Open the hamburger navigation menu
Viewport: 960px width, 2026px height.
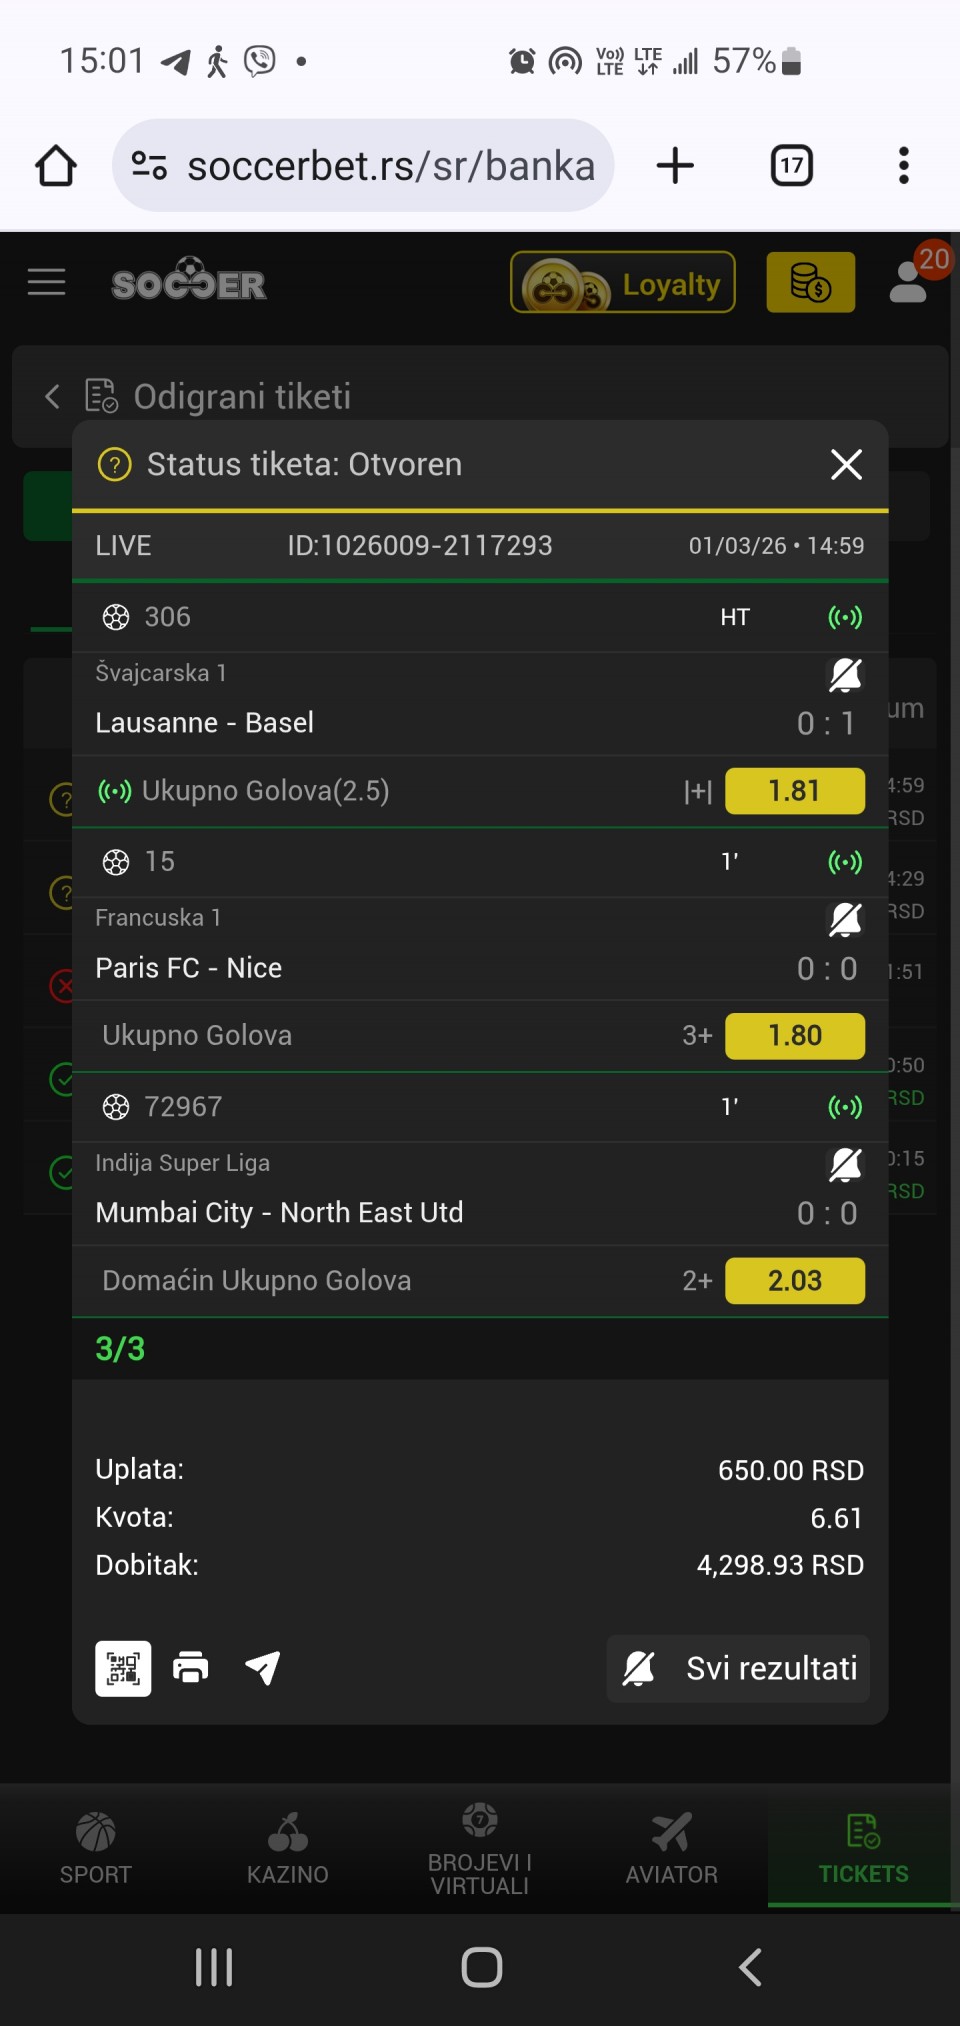pyautogui.click(x=46, y=283)
